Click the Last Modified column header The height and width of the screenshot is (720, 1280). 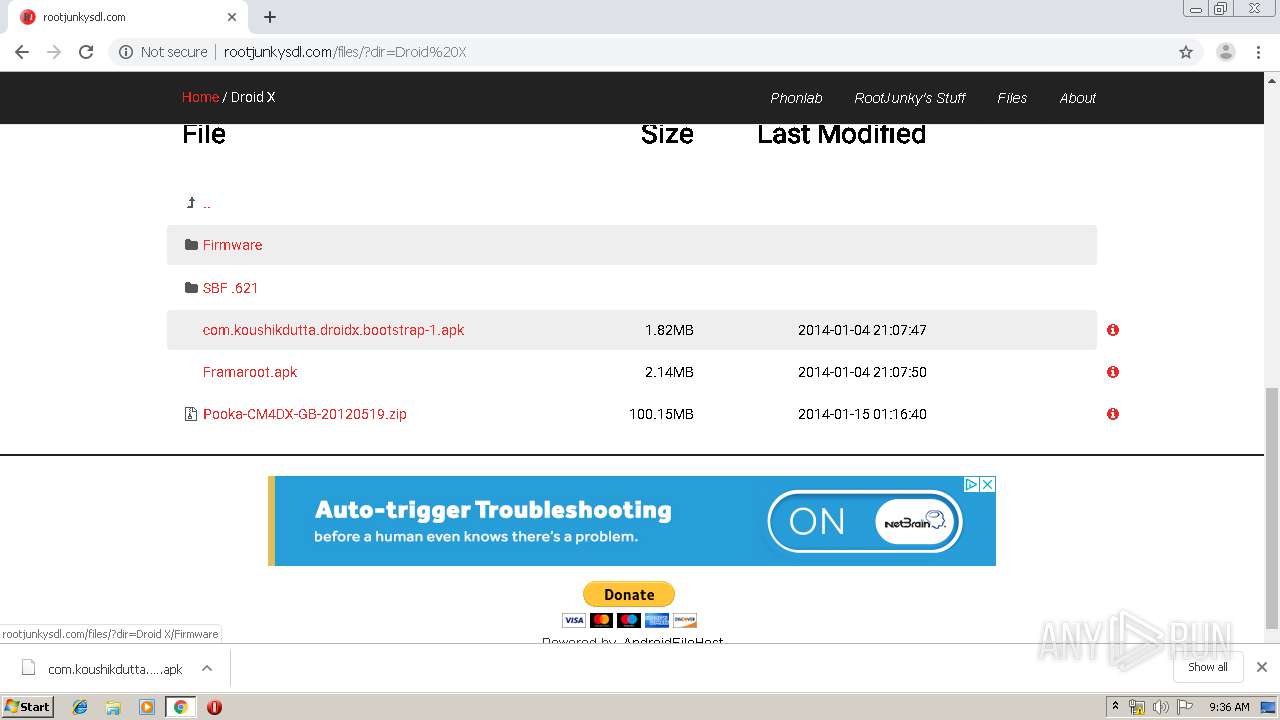[x=841, y=134]
